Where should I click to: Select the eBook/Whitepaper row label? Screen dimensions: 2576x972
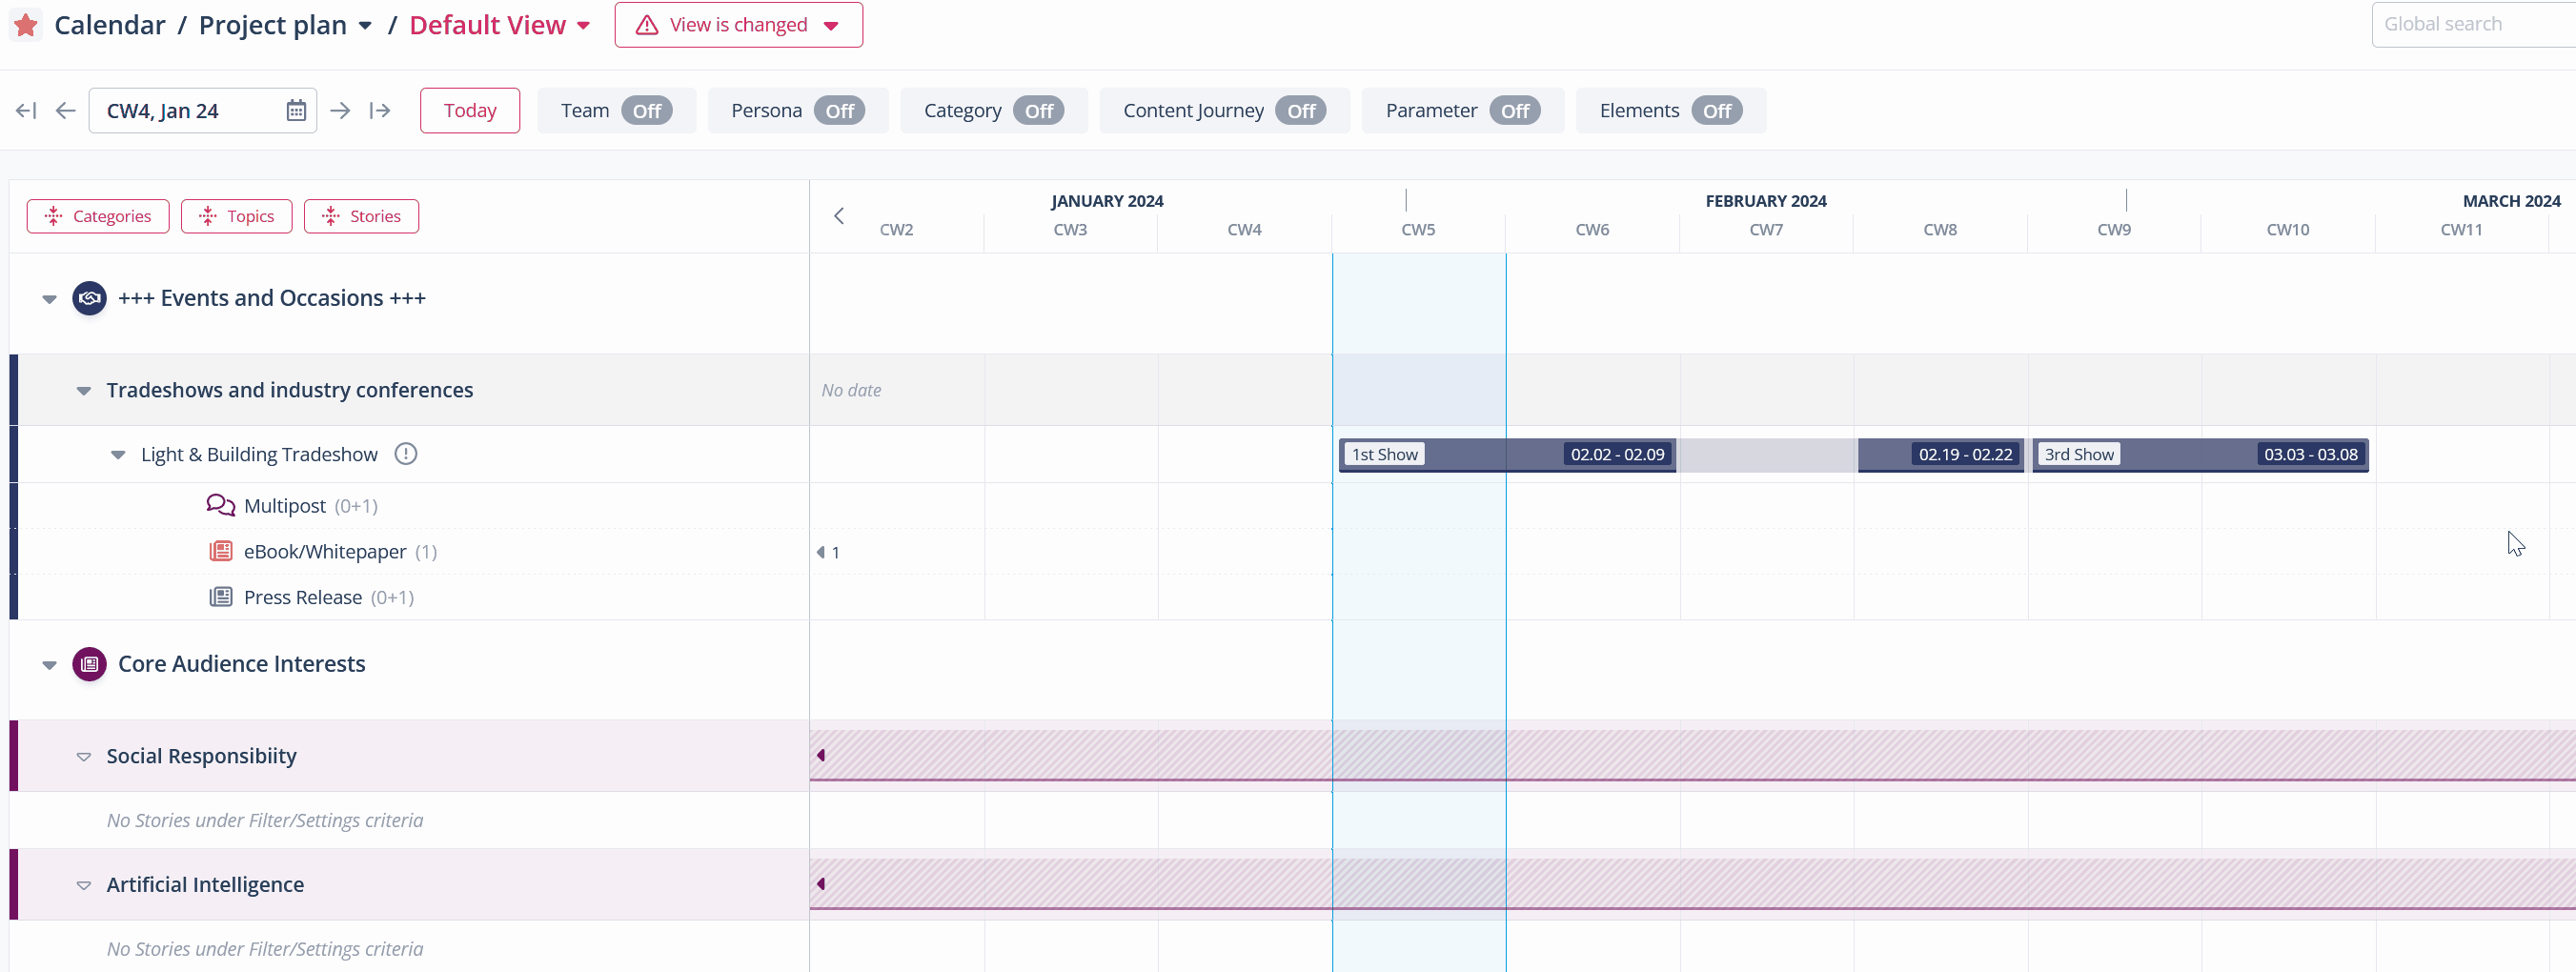point(325,552)
